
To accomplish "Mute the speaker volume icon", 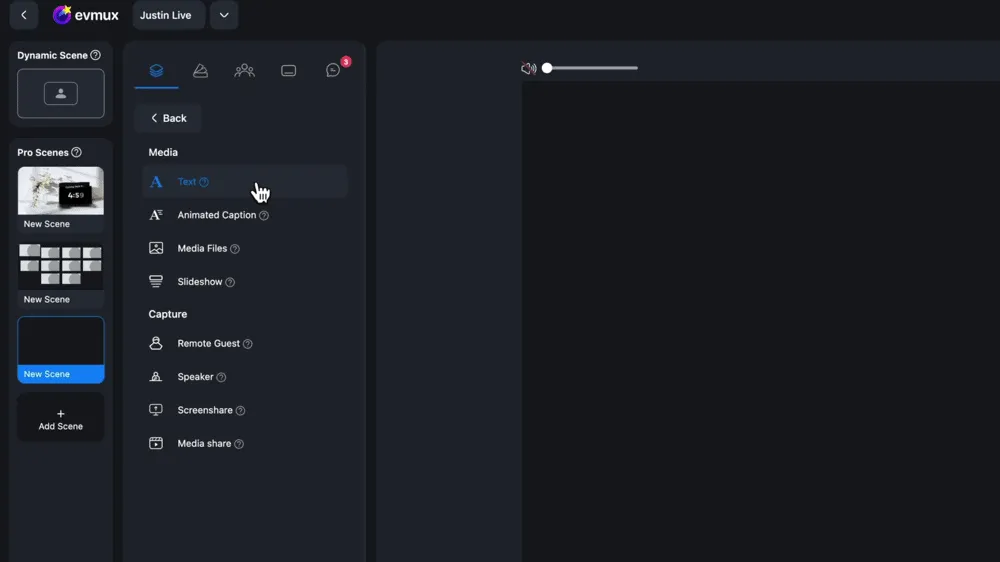I will (x=528, y=68).
